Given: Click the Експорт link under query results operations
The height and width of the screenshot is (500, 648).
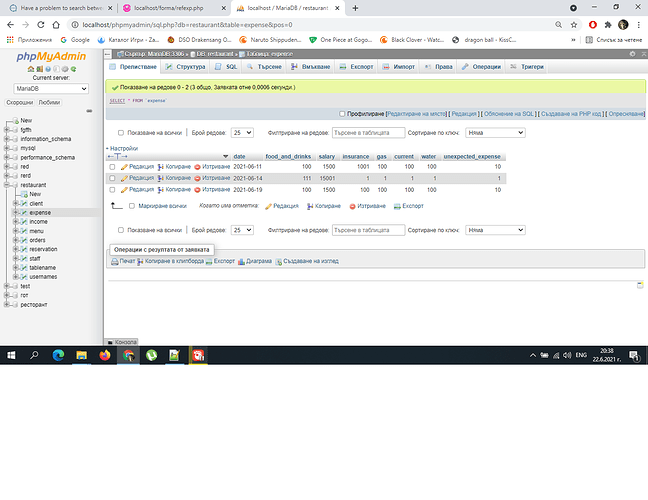Looking at the screenshot, I should (x=220, y=261).
